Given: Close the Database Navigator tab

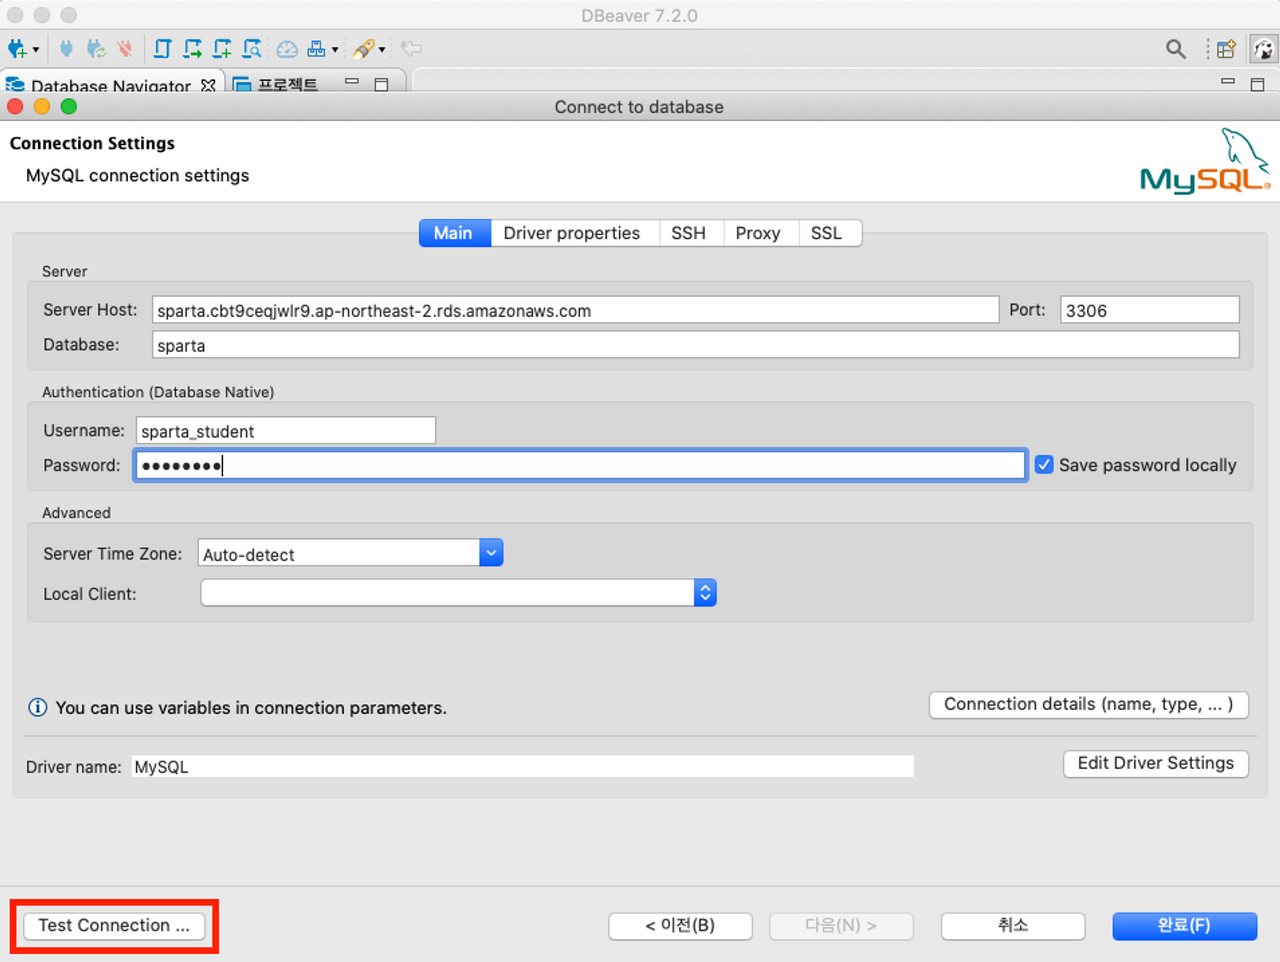Looking at the screenshot, I should pyautogui.click(x=208, y=85).
